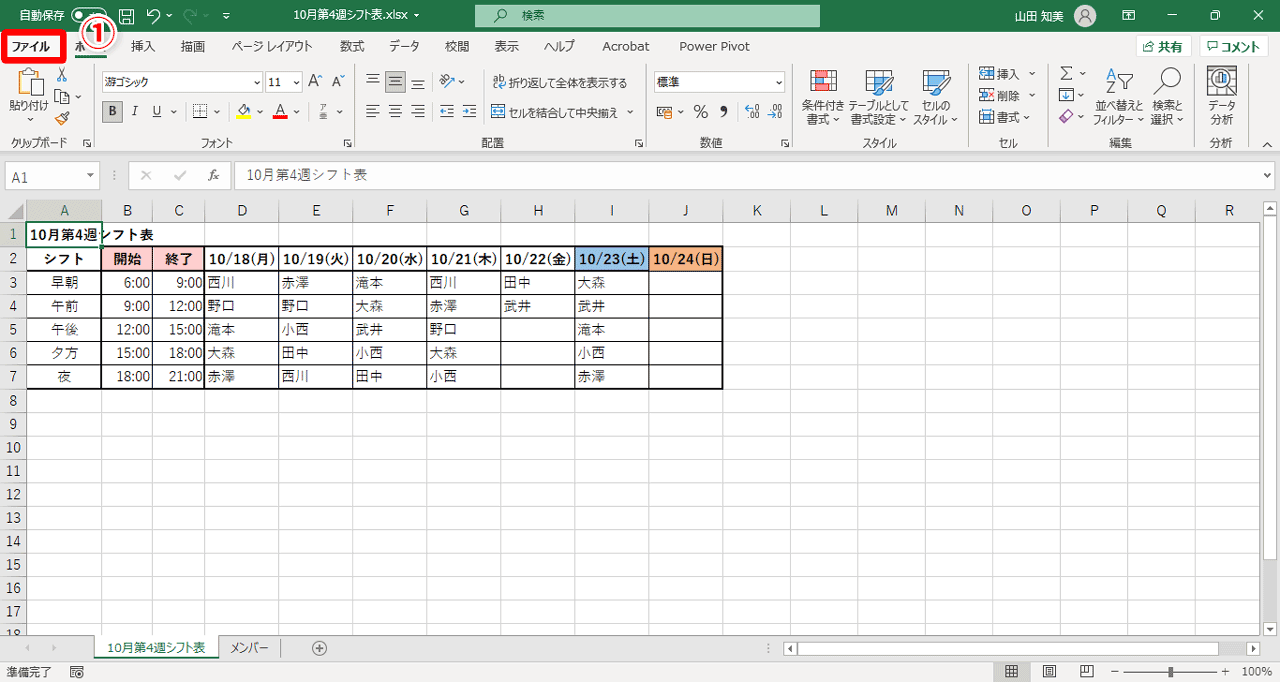Open the number format dropdown
Screen dimensions: 1280x682
[779, 82]
